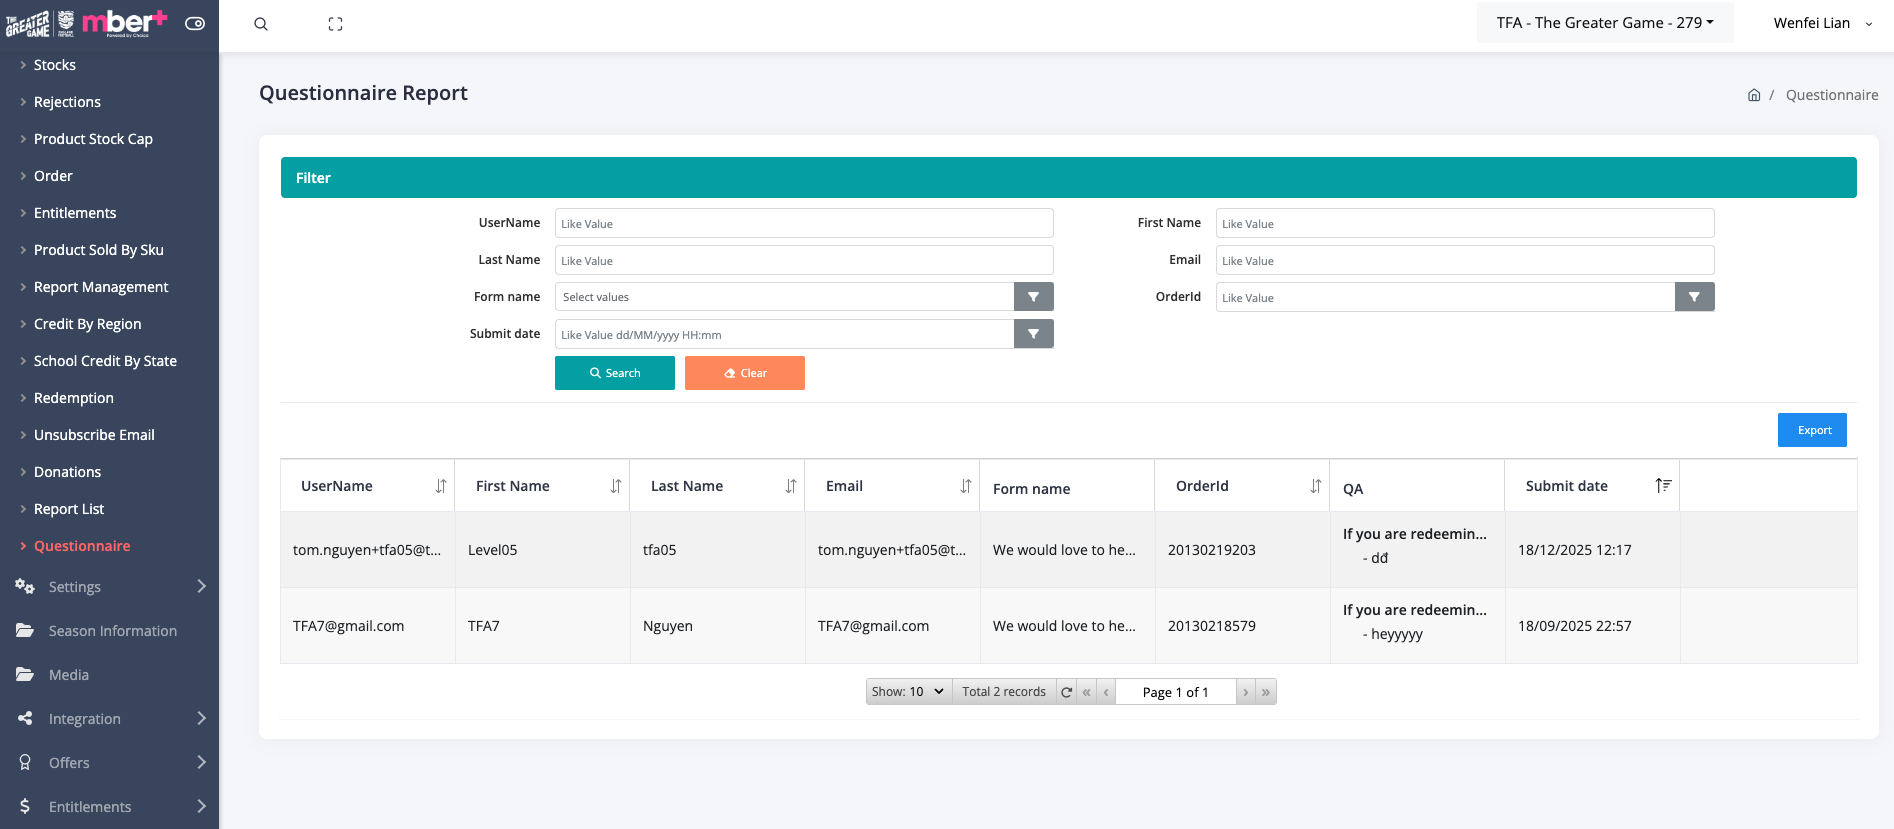Sort table by First Name column
Screen dimensions: 1894x829
click(615, 486)
